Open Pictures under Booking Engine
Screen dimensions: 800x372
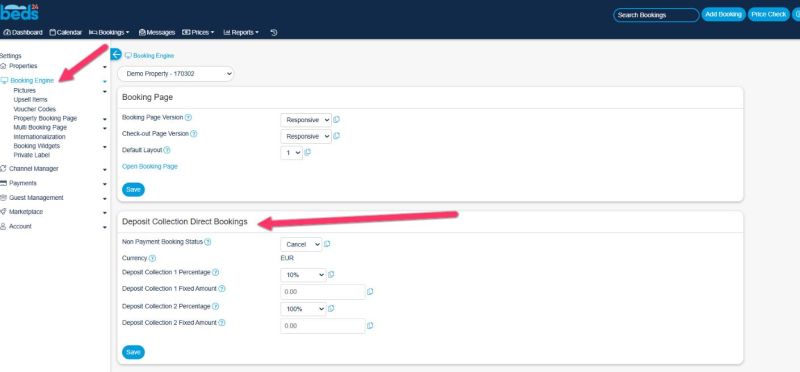24,90
